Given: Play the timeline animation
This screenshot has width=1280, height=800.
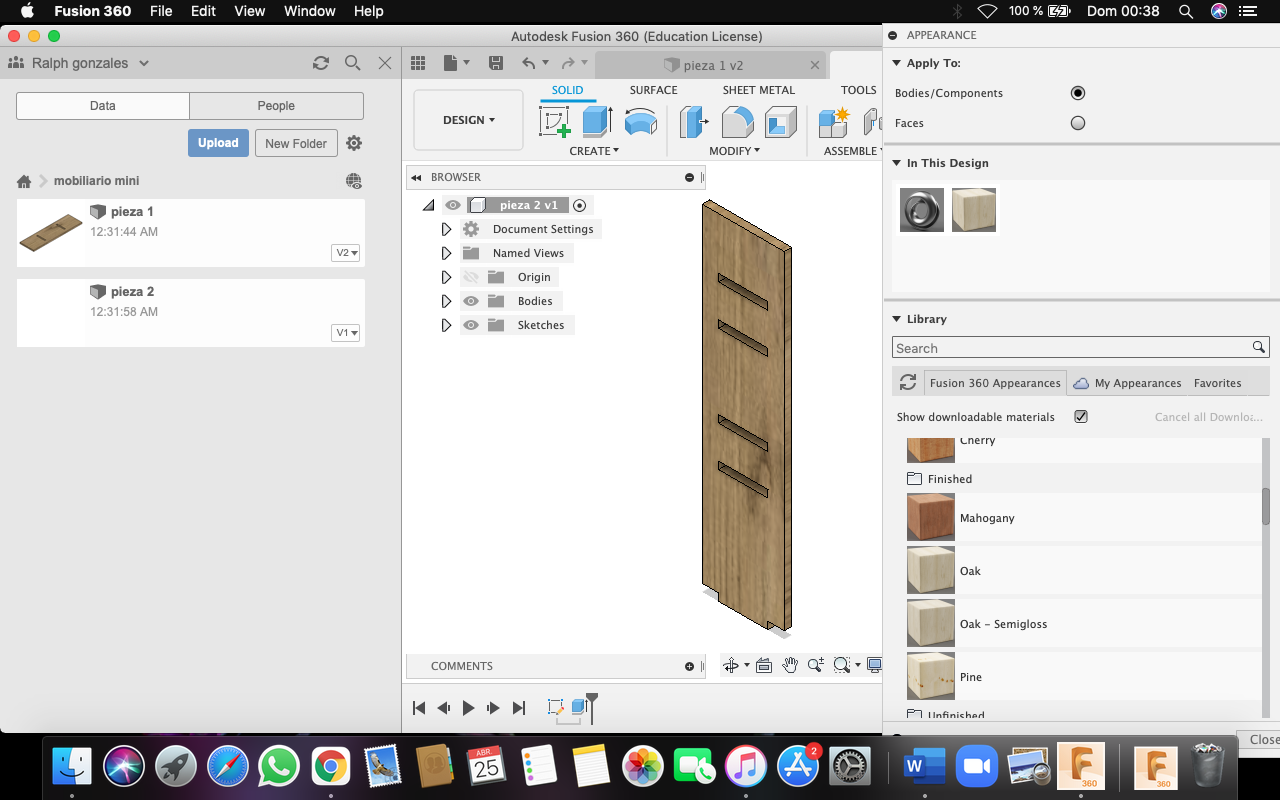Looking at the screenshot, I should coord(468,708).
